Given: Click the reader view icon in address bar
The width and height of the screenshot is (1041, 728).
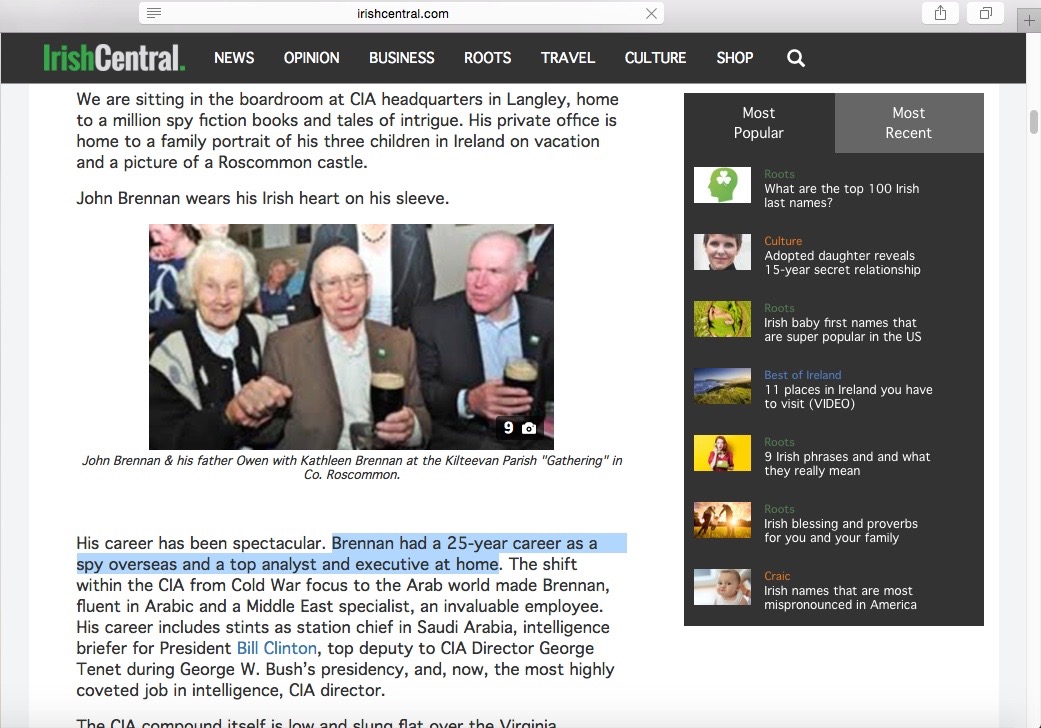Looking at the screenshot, I should pyautogui.click(x=154, y=13).
